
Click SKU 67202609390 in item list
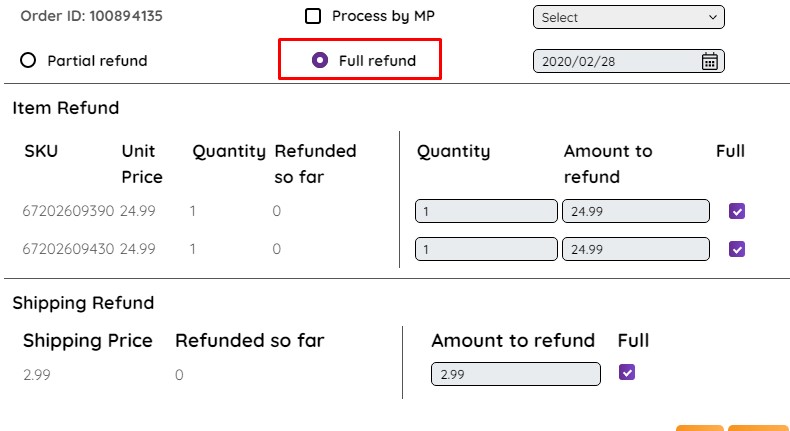pos(68,211)
